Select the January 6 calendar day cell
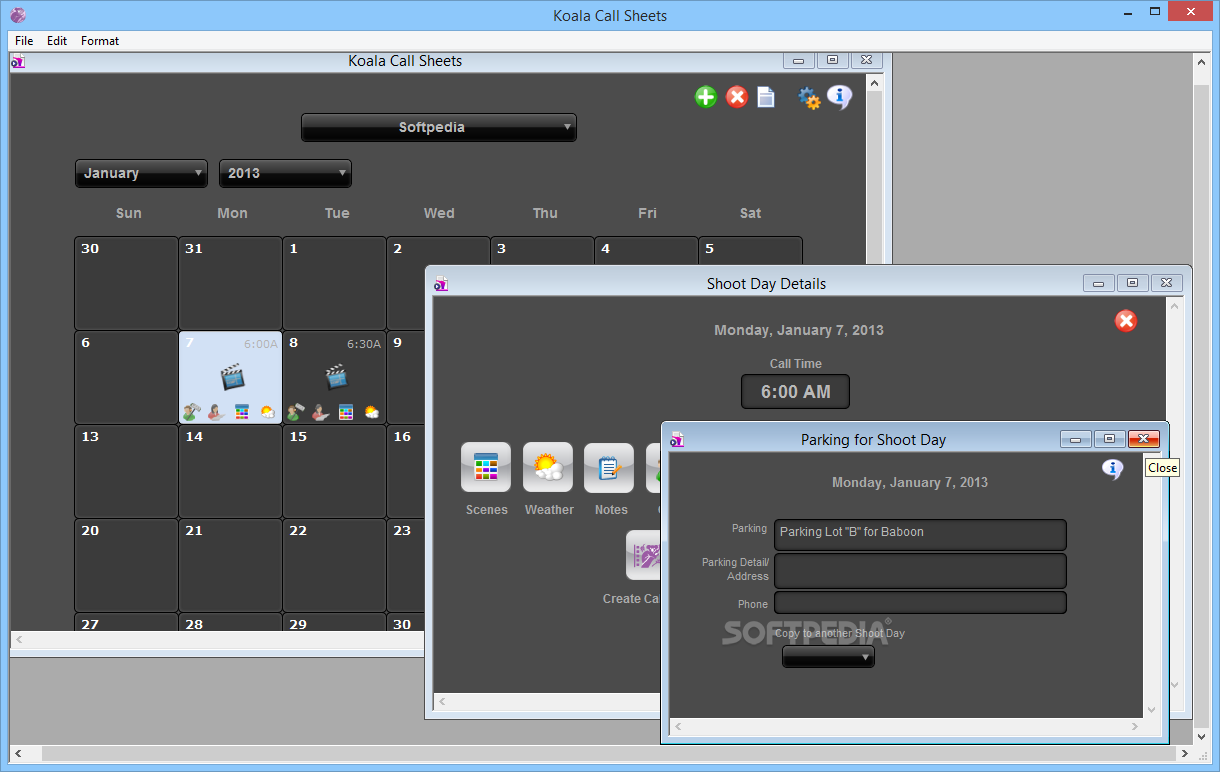Viewport: 1220px width, 772px height. (126, 377)
